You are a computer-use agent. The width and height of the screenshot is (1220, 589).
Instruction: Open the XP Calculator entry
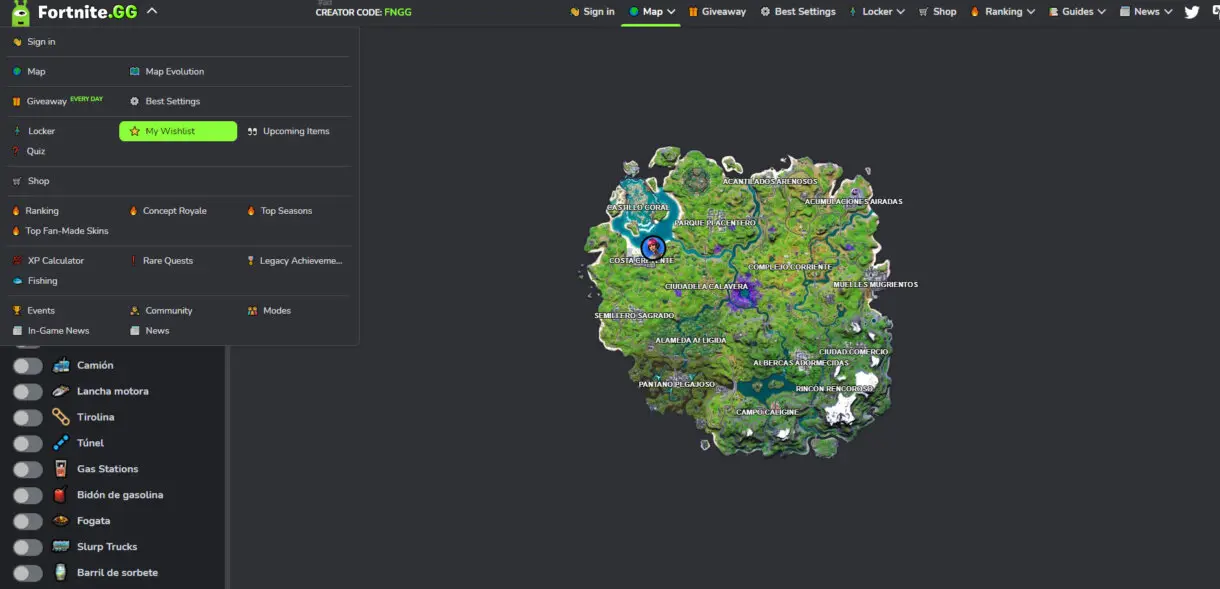(x=48, y=261)
